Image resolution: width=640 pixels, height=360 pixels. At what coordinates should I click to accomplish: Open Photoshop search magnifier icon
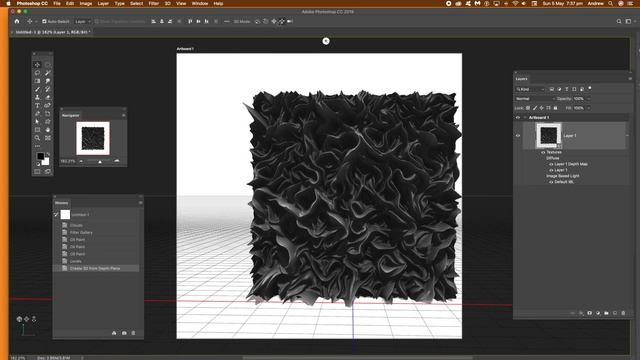coord(619,21)
